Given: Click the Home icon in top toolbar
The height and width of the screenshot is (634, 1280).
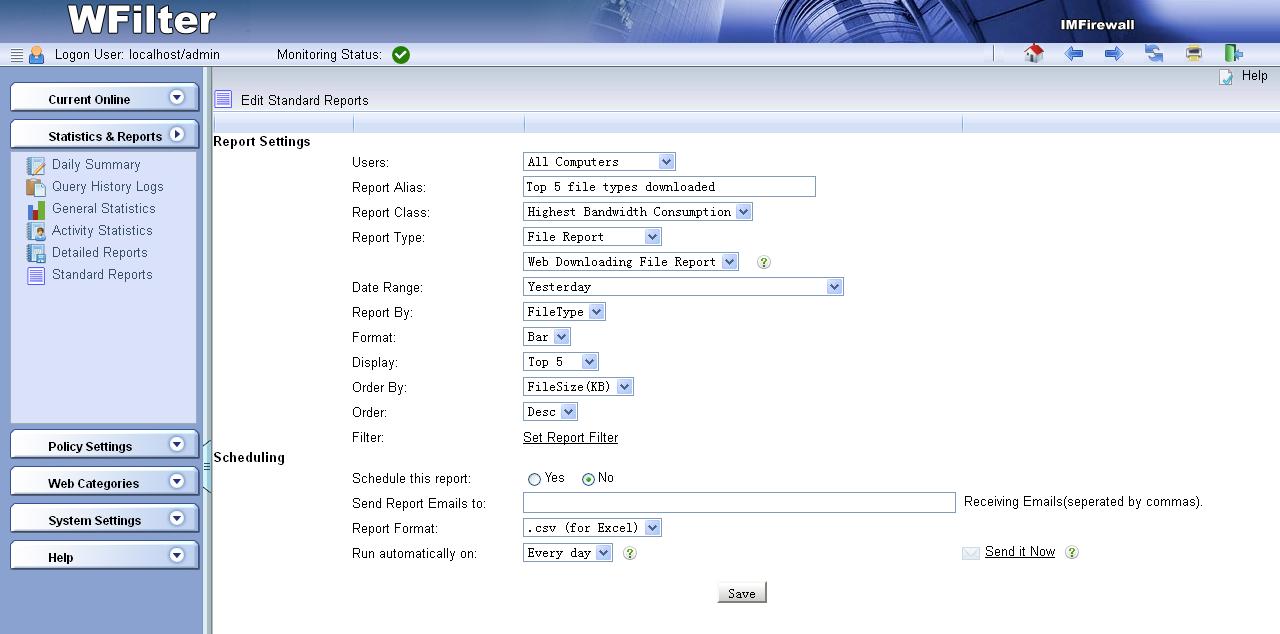Looking at the screenshot, I should (x=1034, y=54).
